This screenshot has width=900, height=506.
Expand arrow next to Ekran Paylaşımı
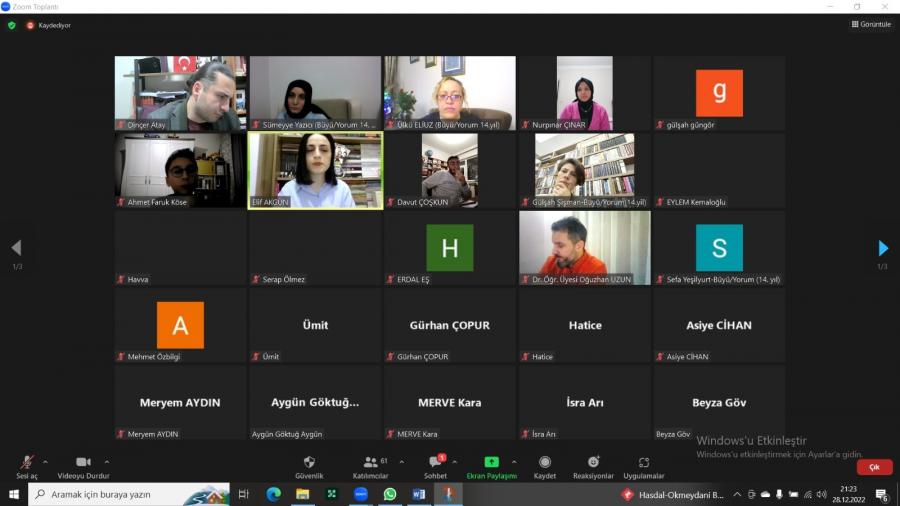coord(514,462)
